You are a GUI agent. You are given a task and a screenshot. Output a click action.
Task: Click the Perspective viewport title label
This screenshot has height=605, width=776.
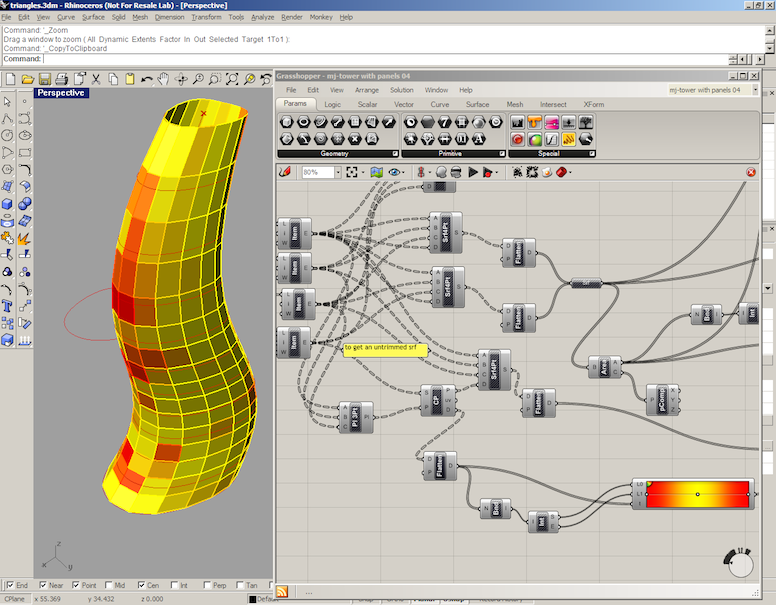point(60,93)
